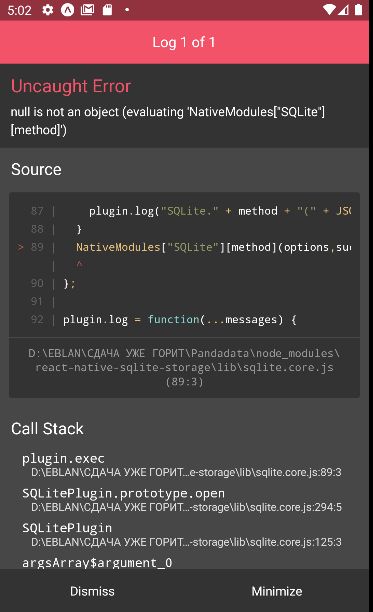
Task: Tap the settings gear status bar icon
Action: coord(48,10)
